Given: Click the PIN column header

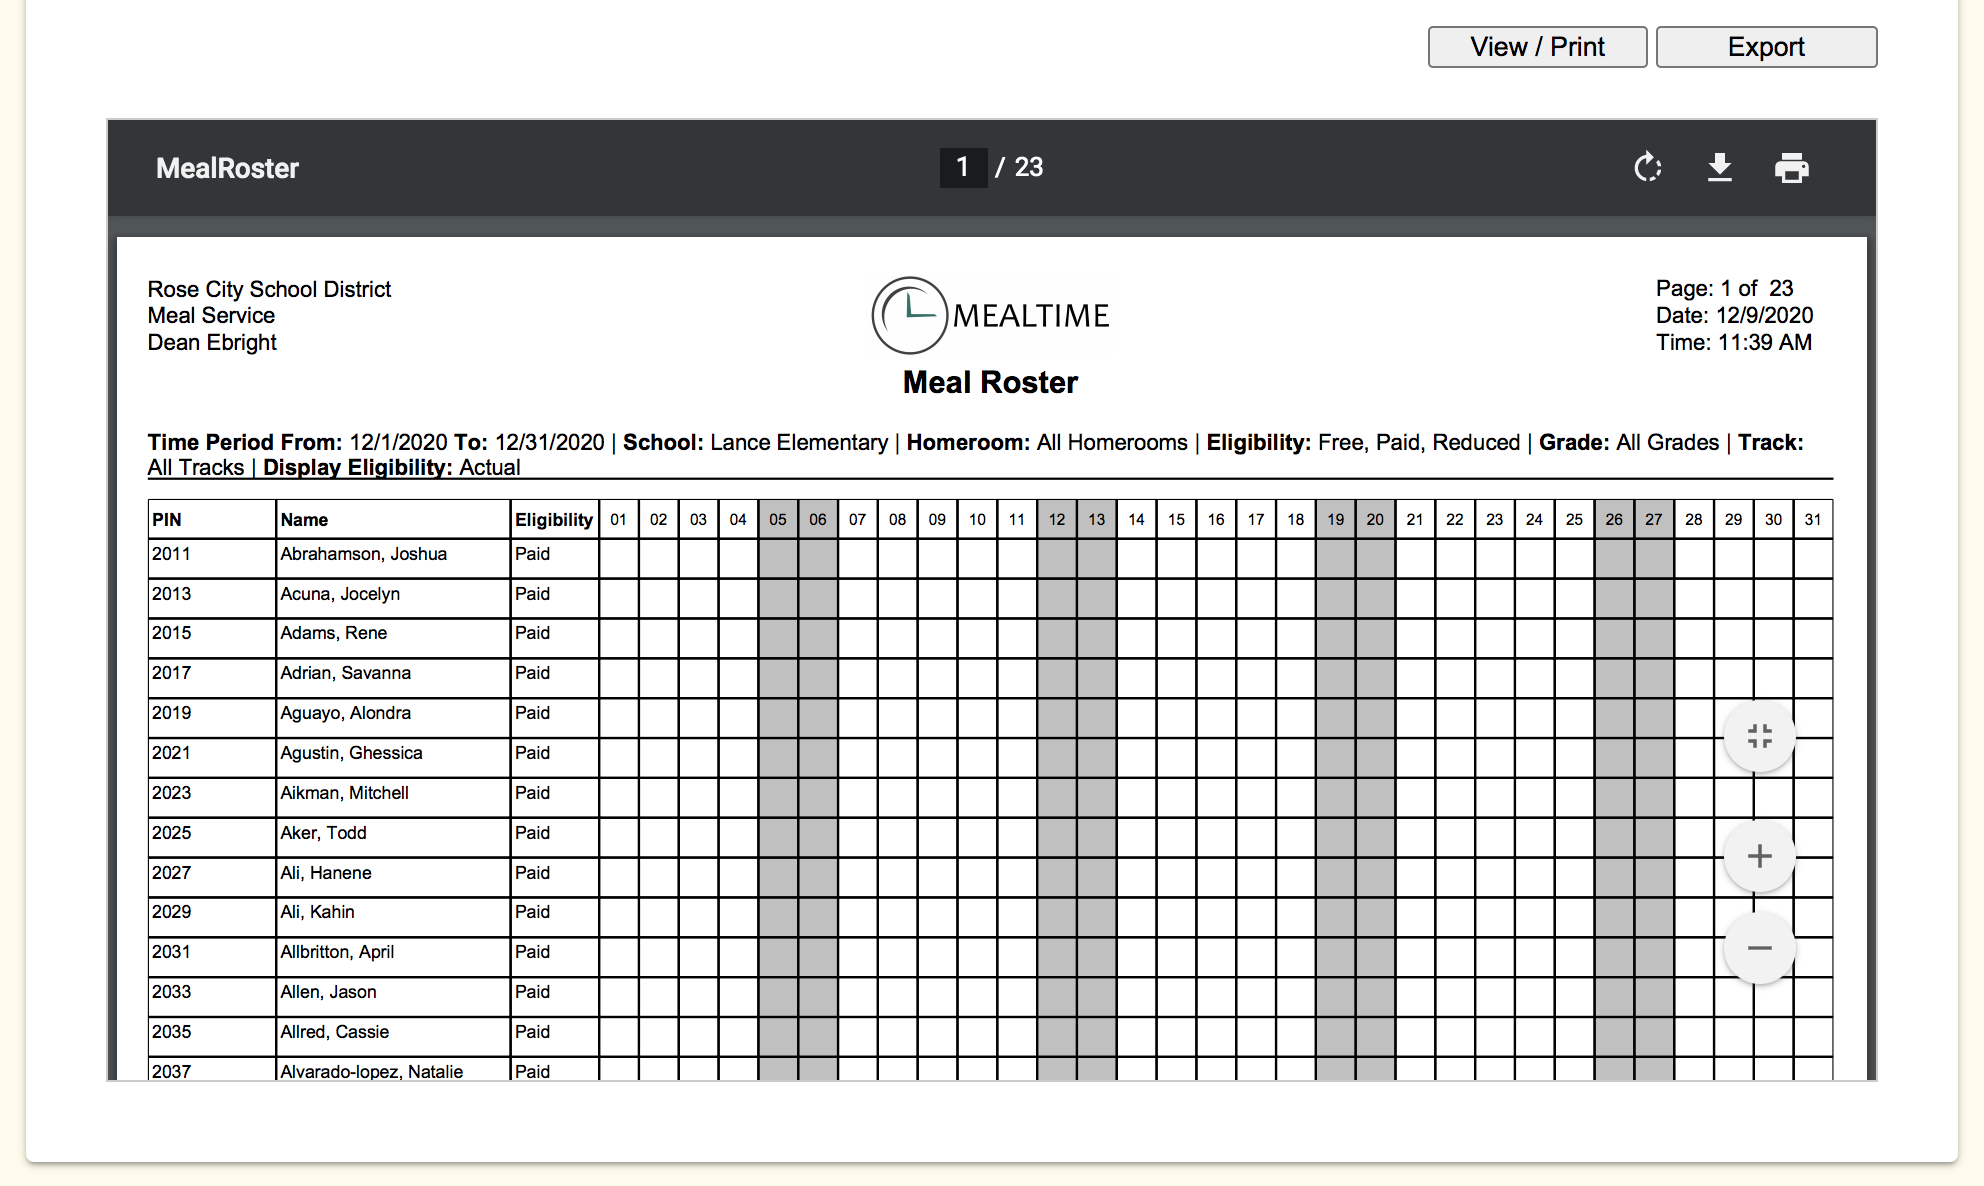Looking at the screenshot, I should [167, 520].
